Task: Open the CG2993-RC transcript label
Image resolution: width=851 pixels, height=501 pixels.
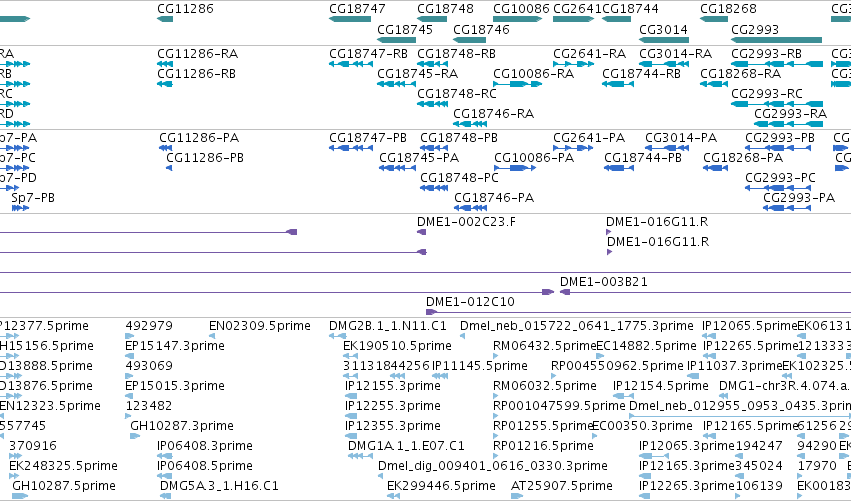Action: (x=767, y=94)
